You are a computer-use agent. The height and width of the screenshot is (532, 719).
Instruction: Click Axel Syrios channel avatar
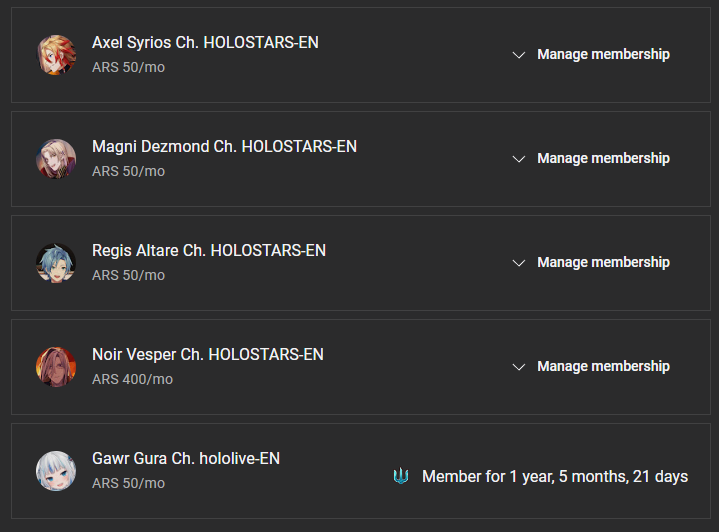pyautogui.click(x=56, y=55)
